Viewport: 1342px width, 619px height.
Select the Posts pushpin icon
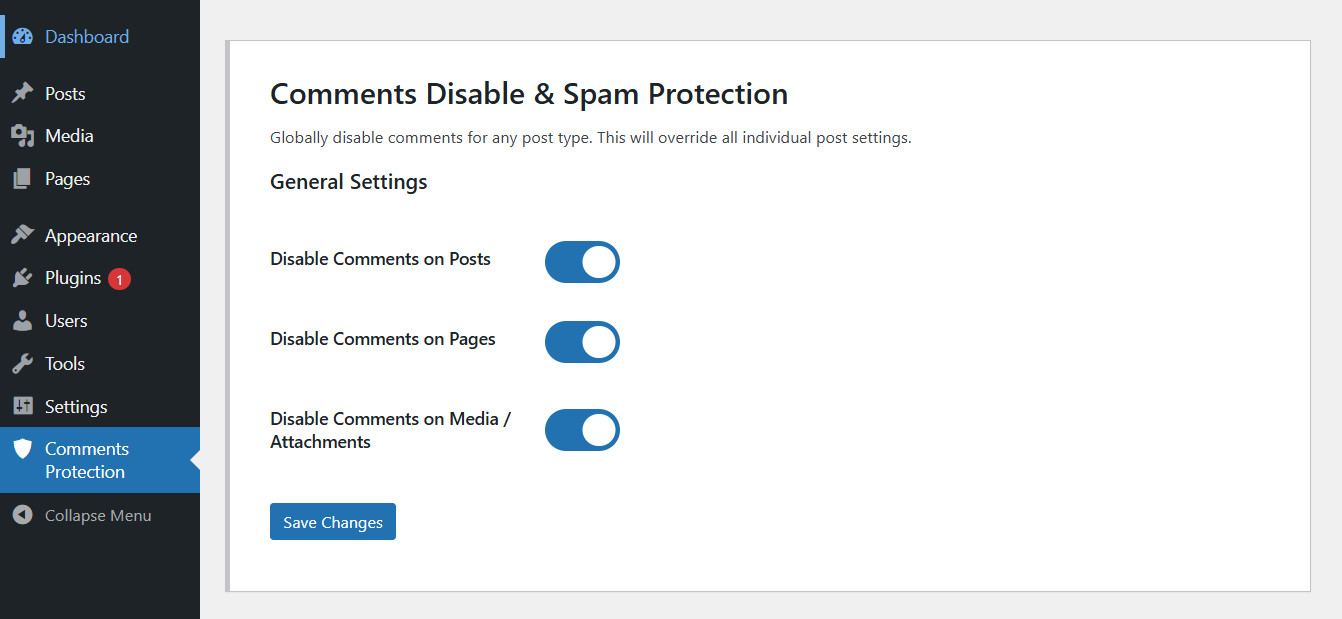[x=23, y=92]
